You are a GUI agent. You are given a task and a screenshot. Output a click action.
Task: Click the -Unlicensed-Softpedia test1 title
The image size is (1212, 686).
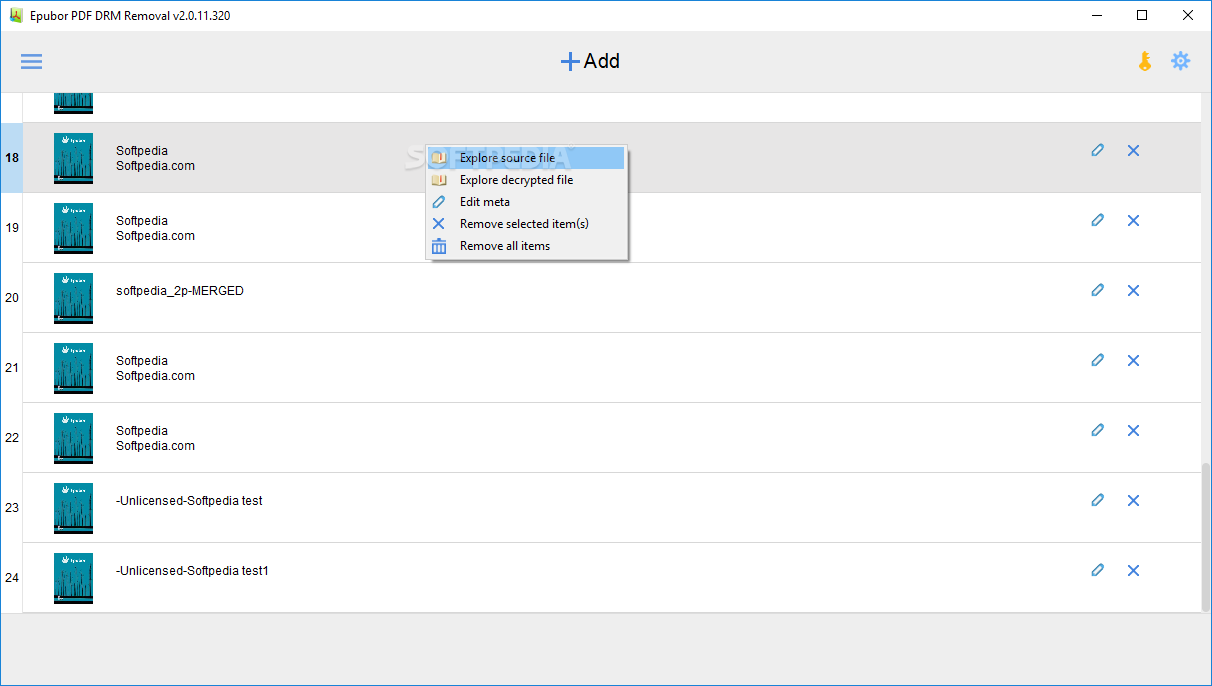coord(192,571)
